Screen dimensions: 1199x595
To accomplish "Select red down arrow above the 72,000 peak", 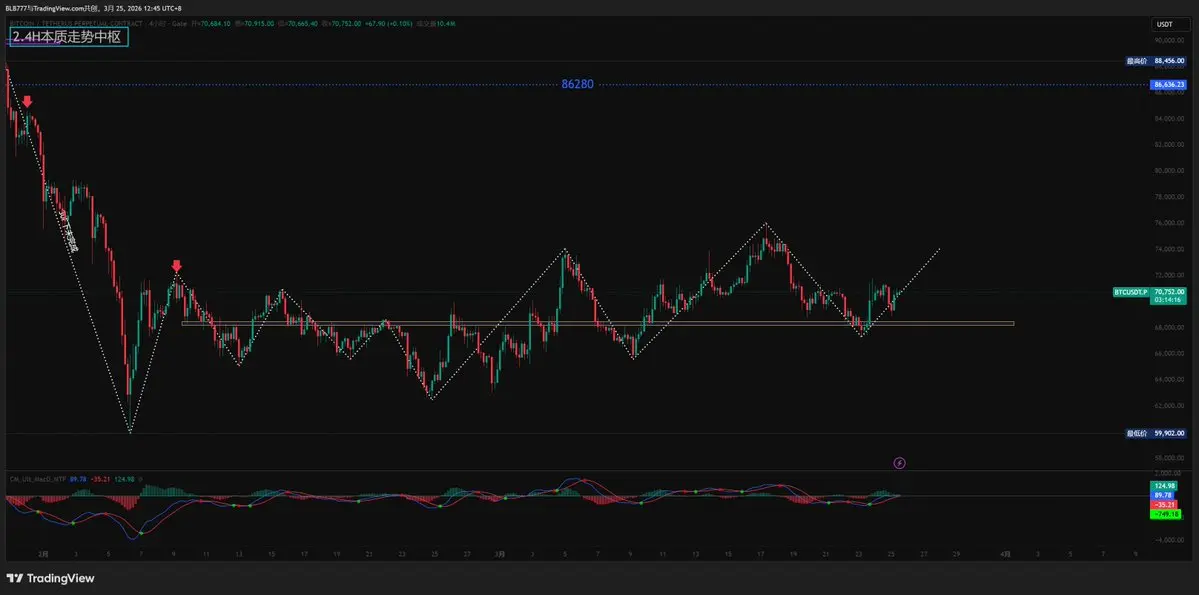I will (x=177, y=265).
